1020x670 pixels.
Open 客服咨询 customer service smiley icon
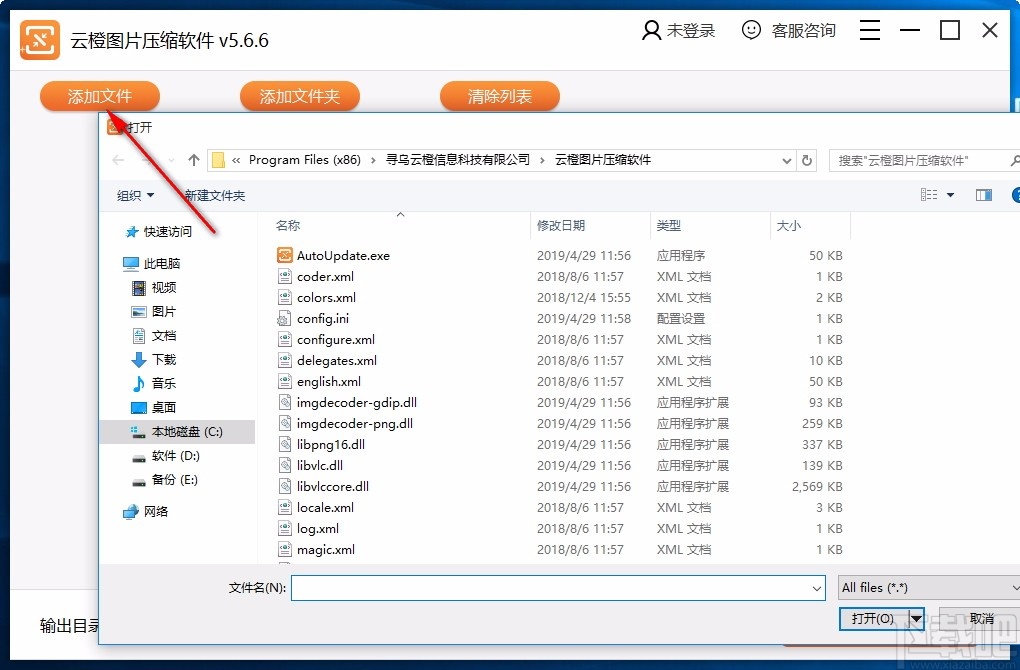pyautogui.click(x=752, y=30)
